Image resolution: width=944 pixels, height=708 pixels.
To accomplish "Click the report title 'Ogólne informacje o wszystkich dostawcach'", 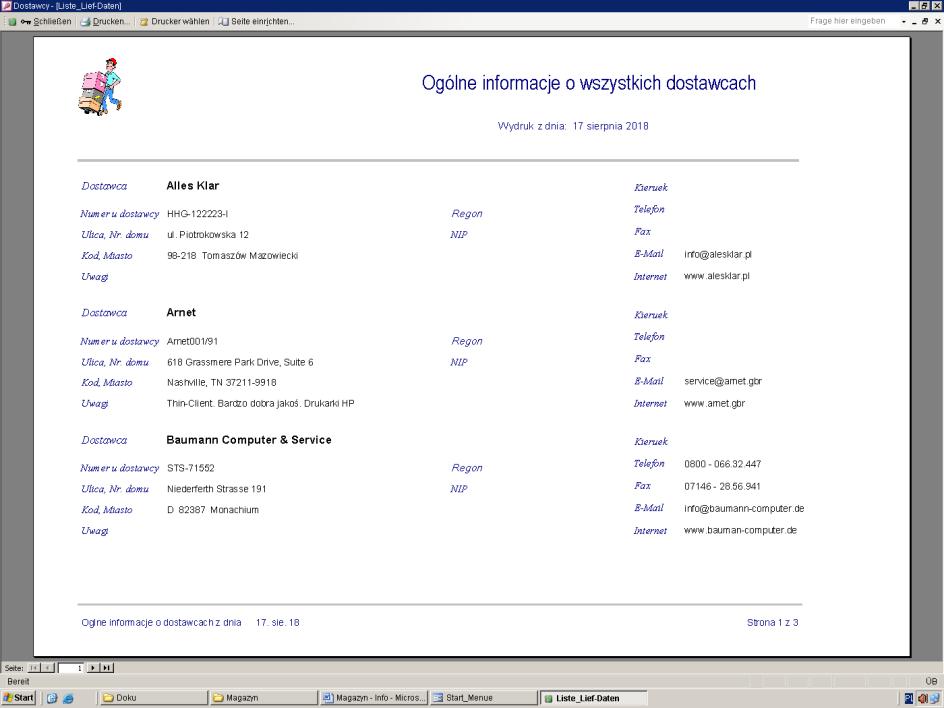I will click(589, 83).
